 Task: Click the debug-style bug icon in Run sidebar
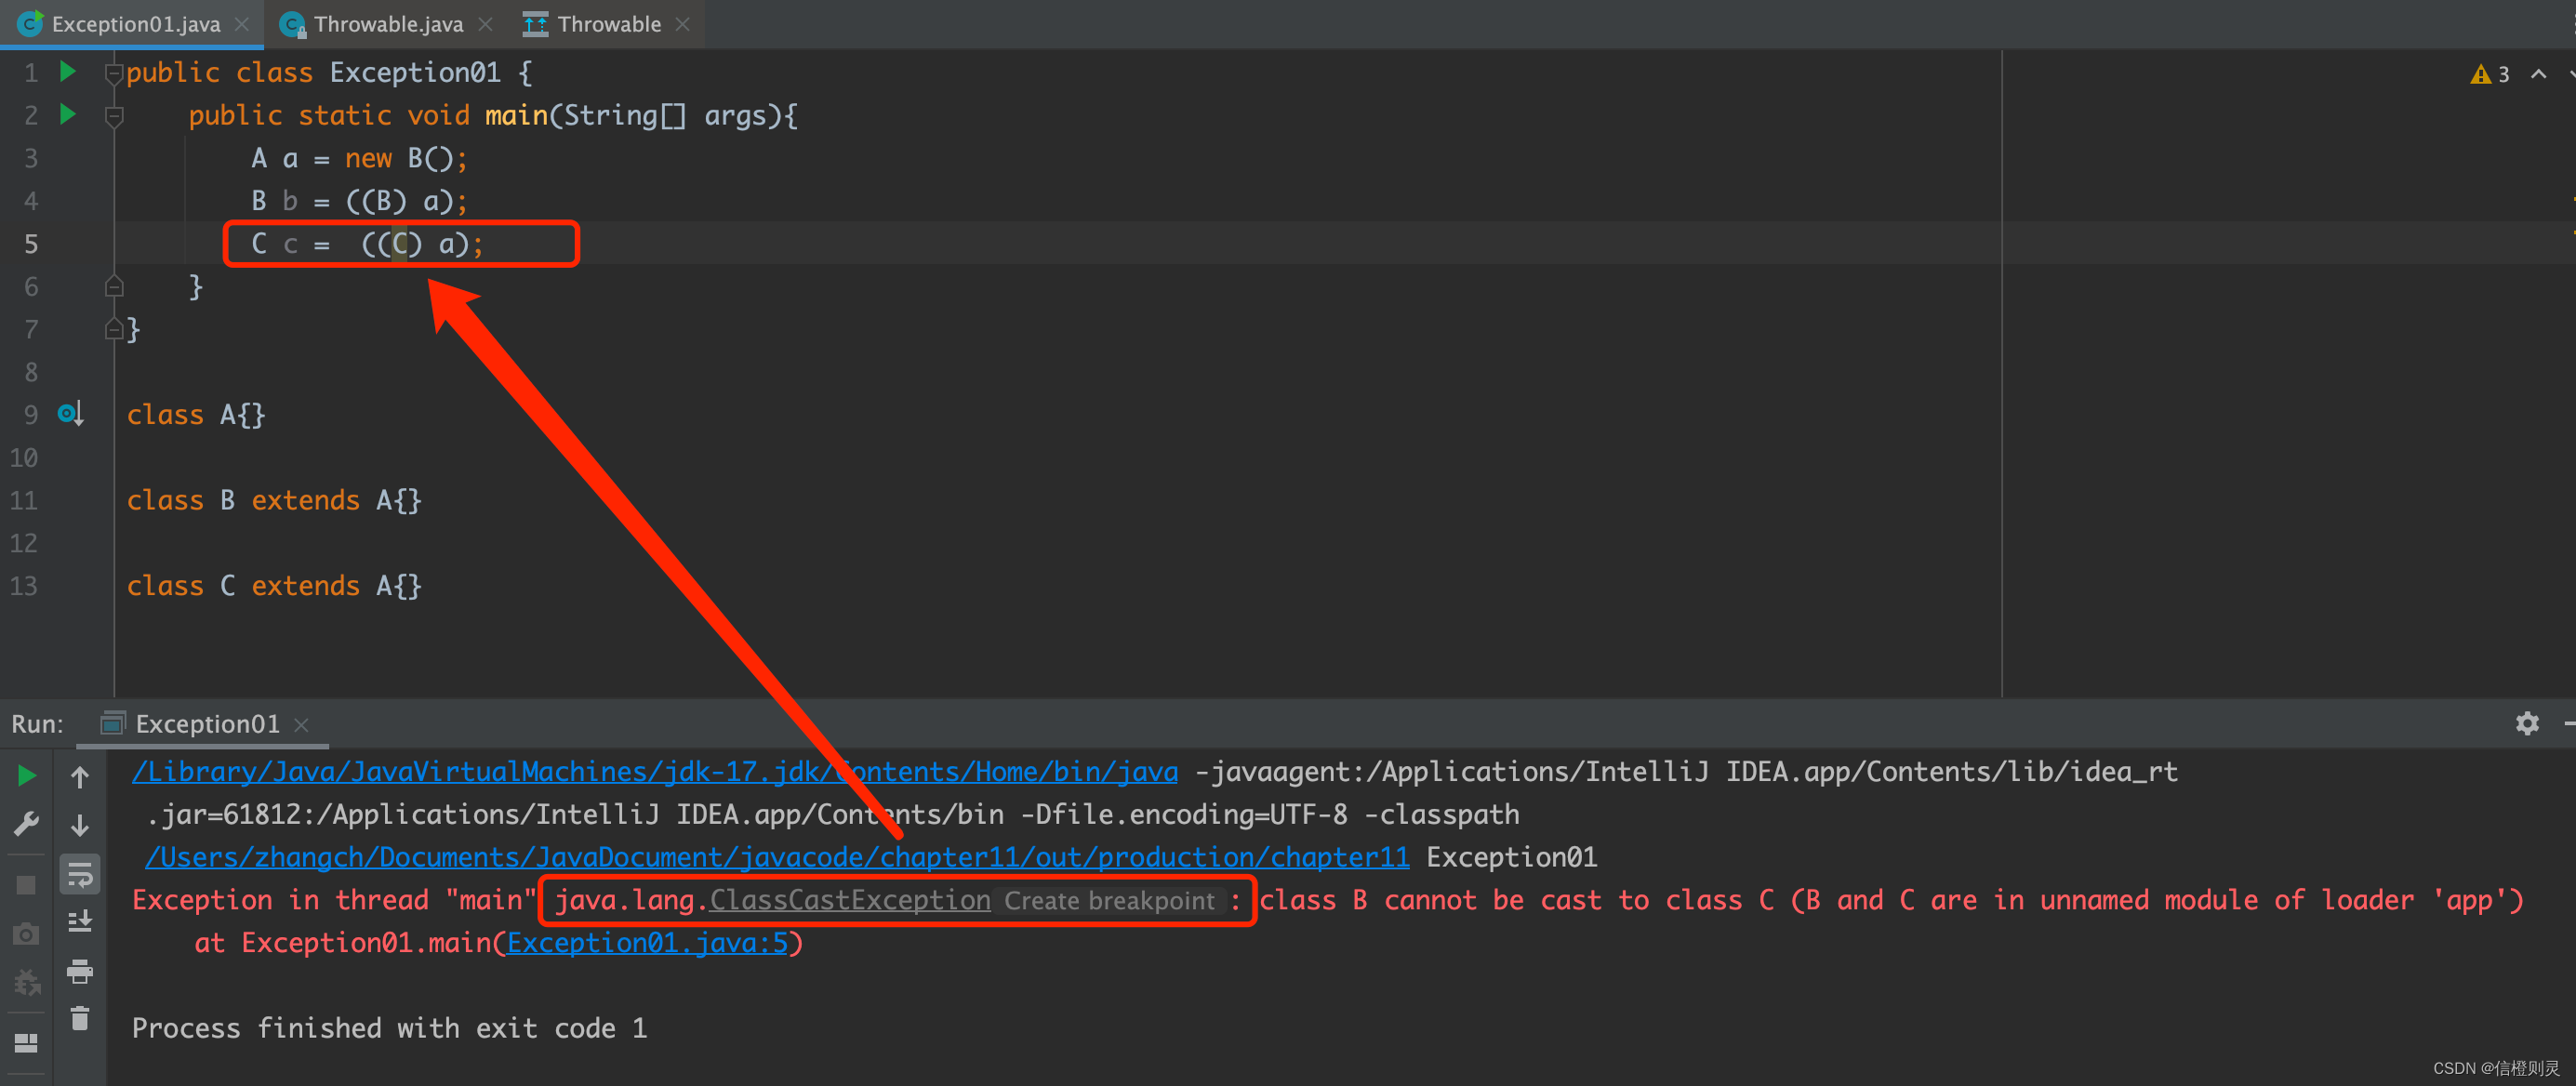[x=27, y=983]
